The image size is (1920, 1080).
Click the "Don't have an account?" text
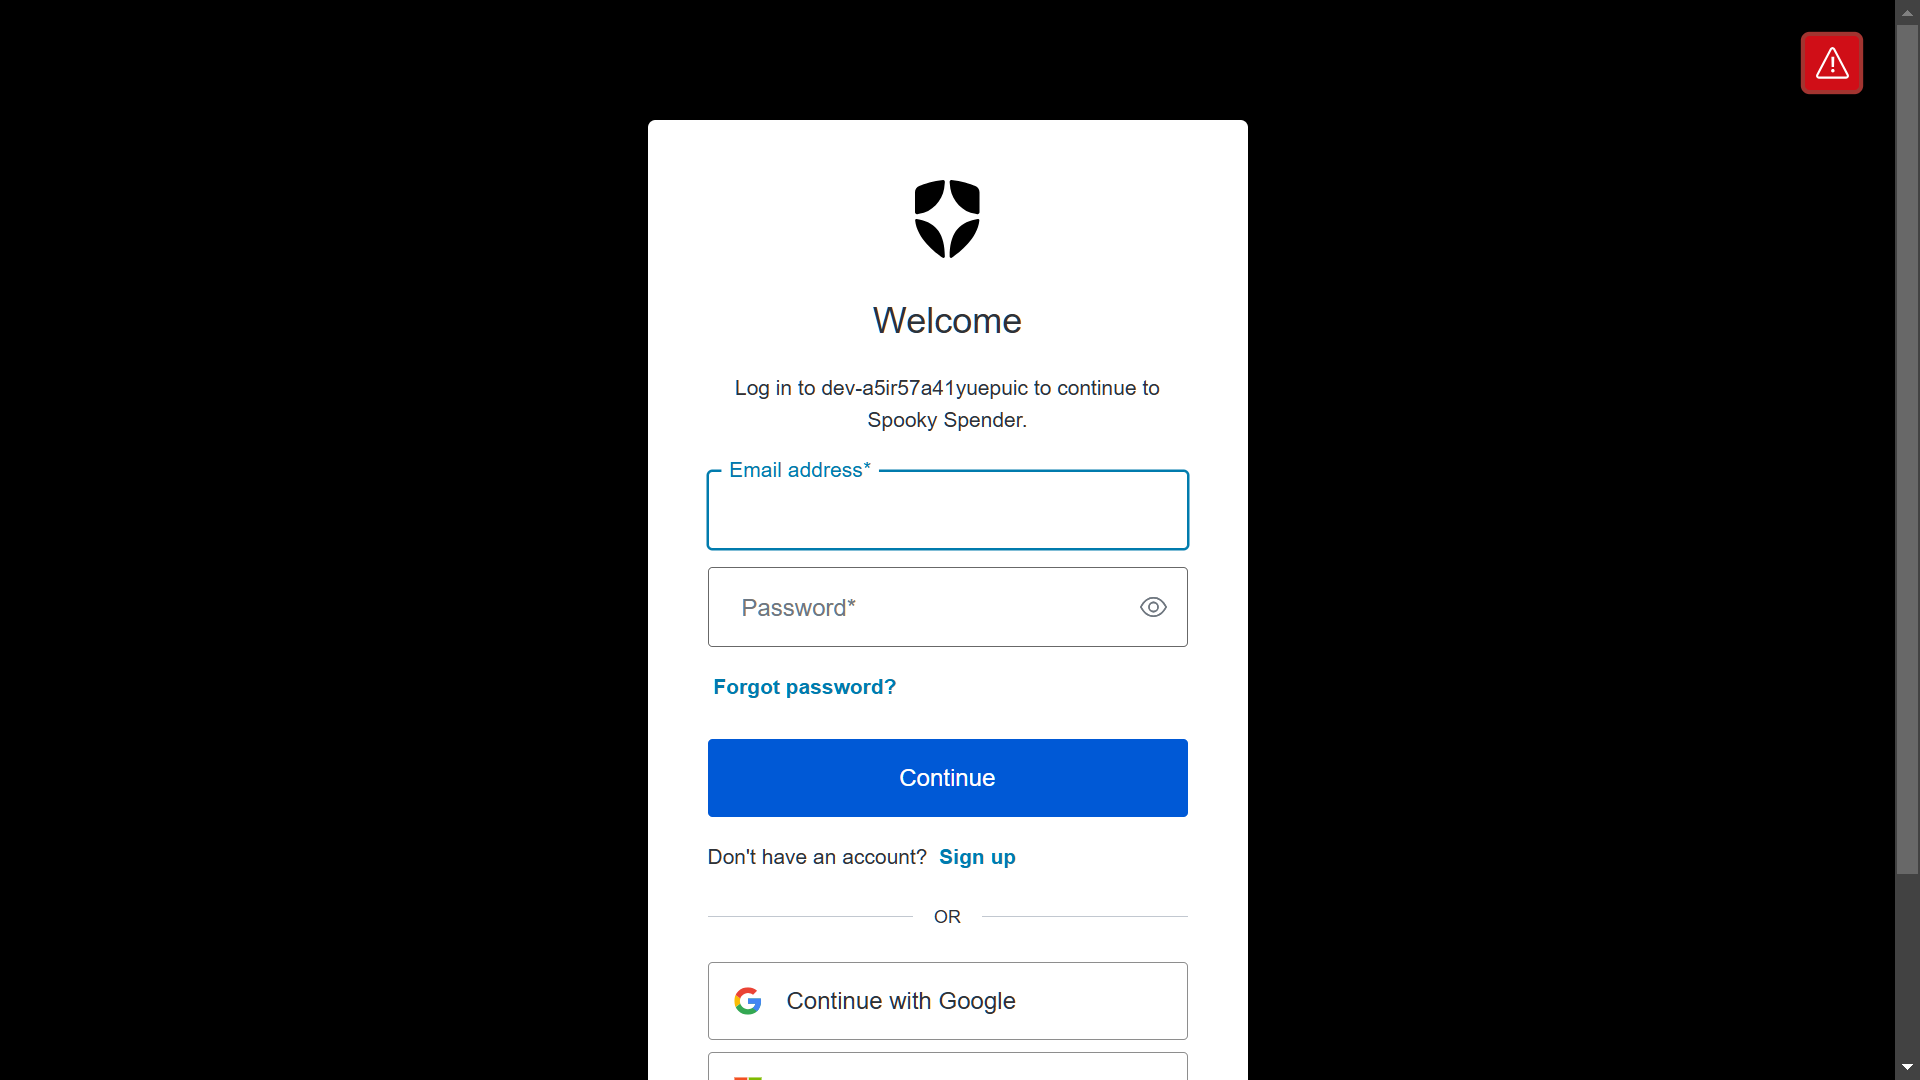[817, 857]
